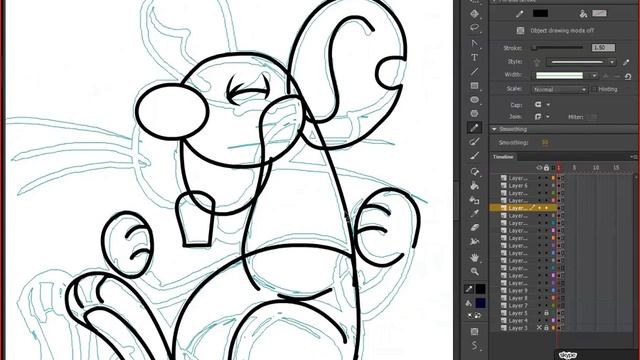Toggle all layers visibility eye header
Screen dimensions: 640x360
539,168
